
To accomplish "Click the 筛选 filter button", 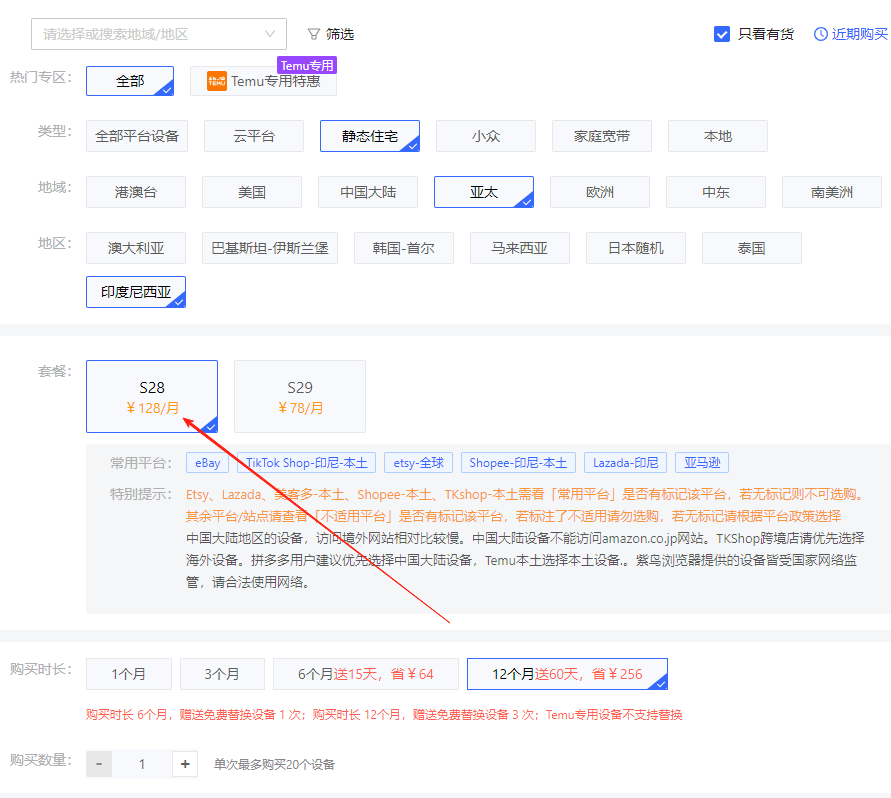I will click(331, 35).
